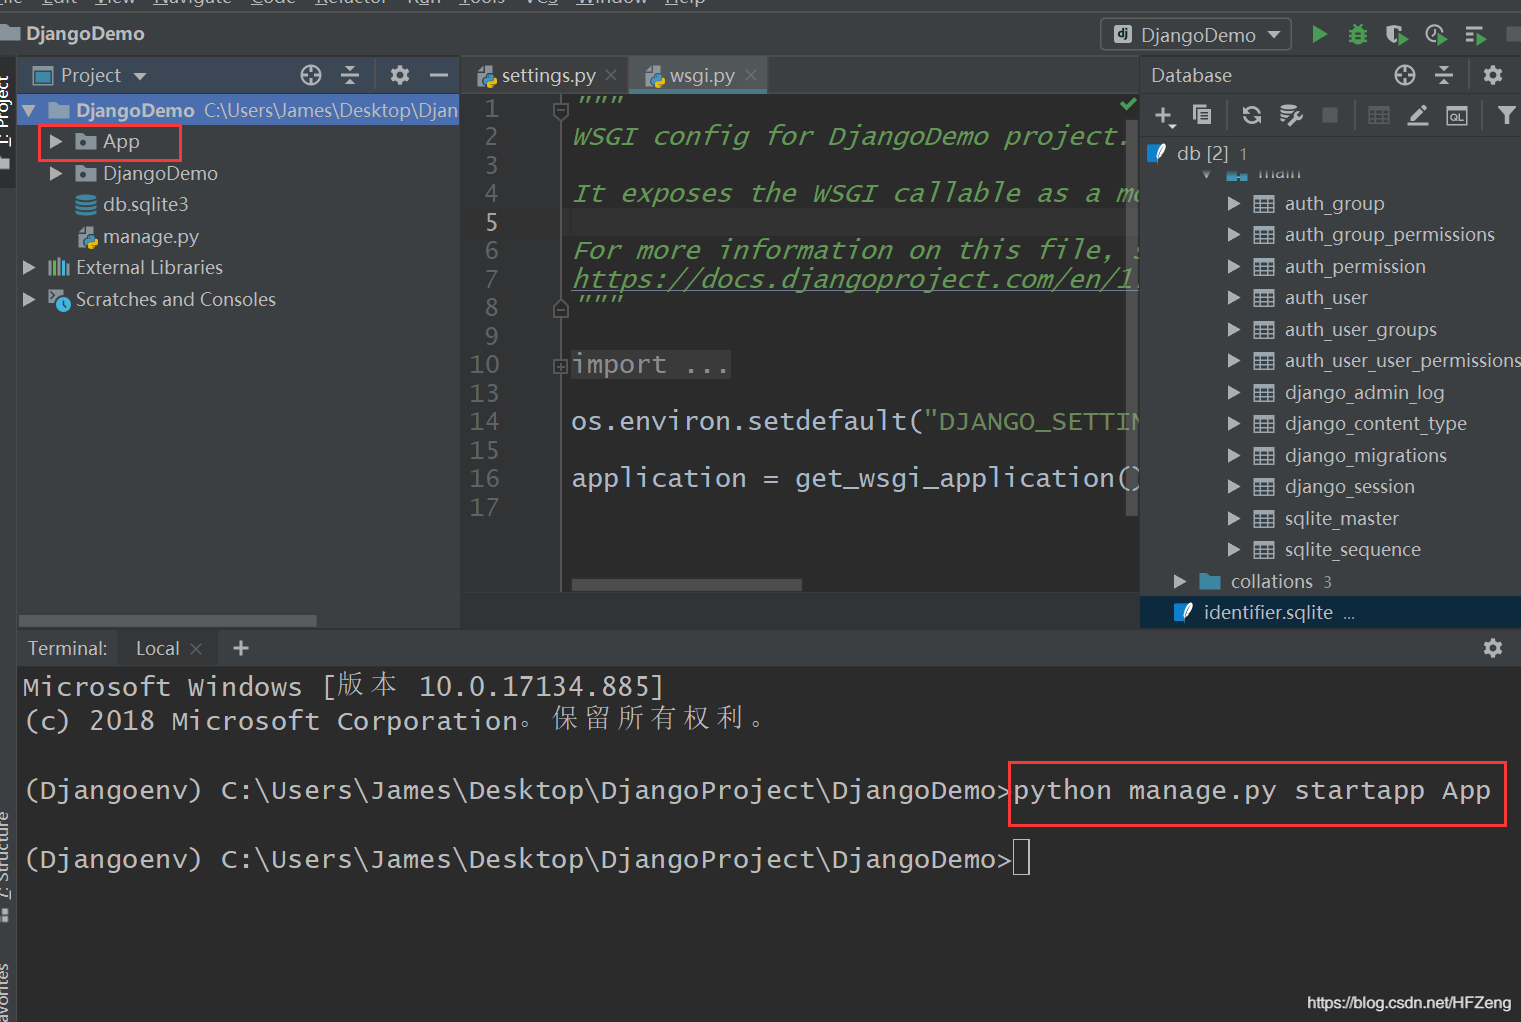Select the django_session table
This screenshot has width=1521, height=1022.
[x=1349, y=487]
